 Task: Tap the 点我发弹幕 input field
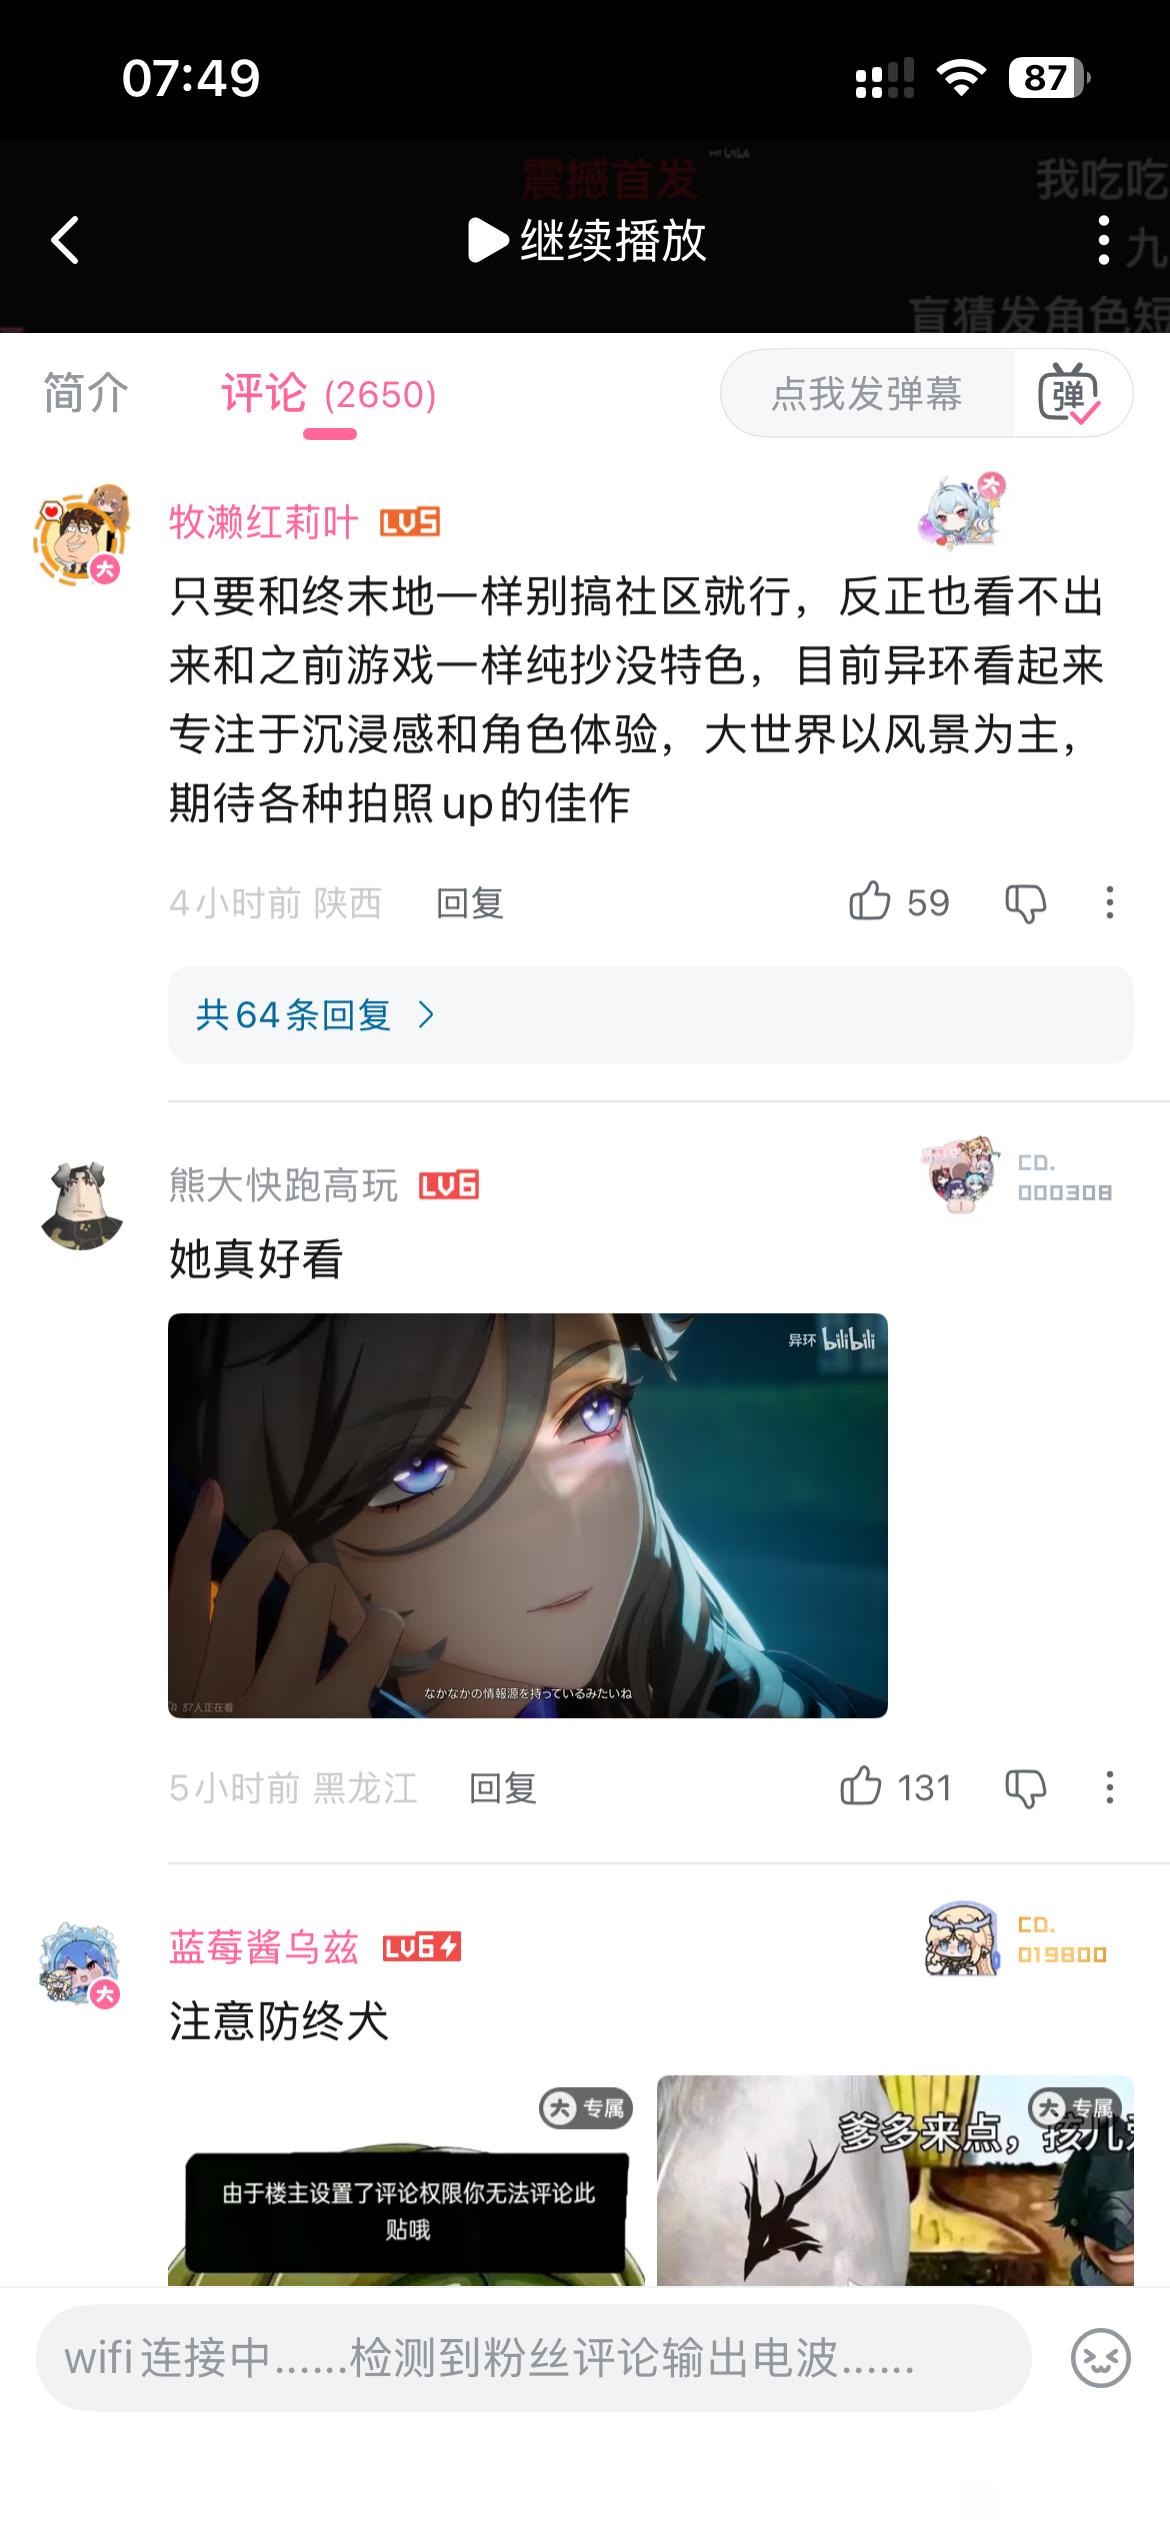coord(867,393)
